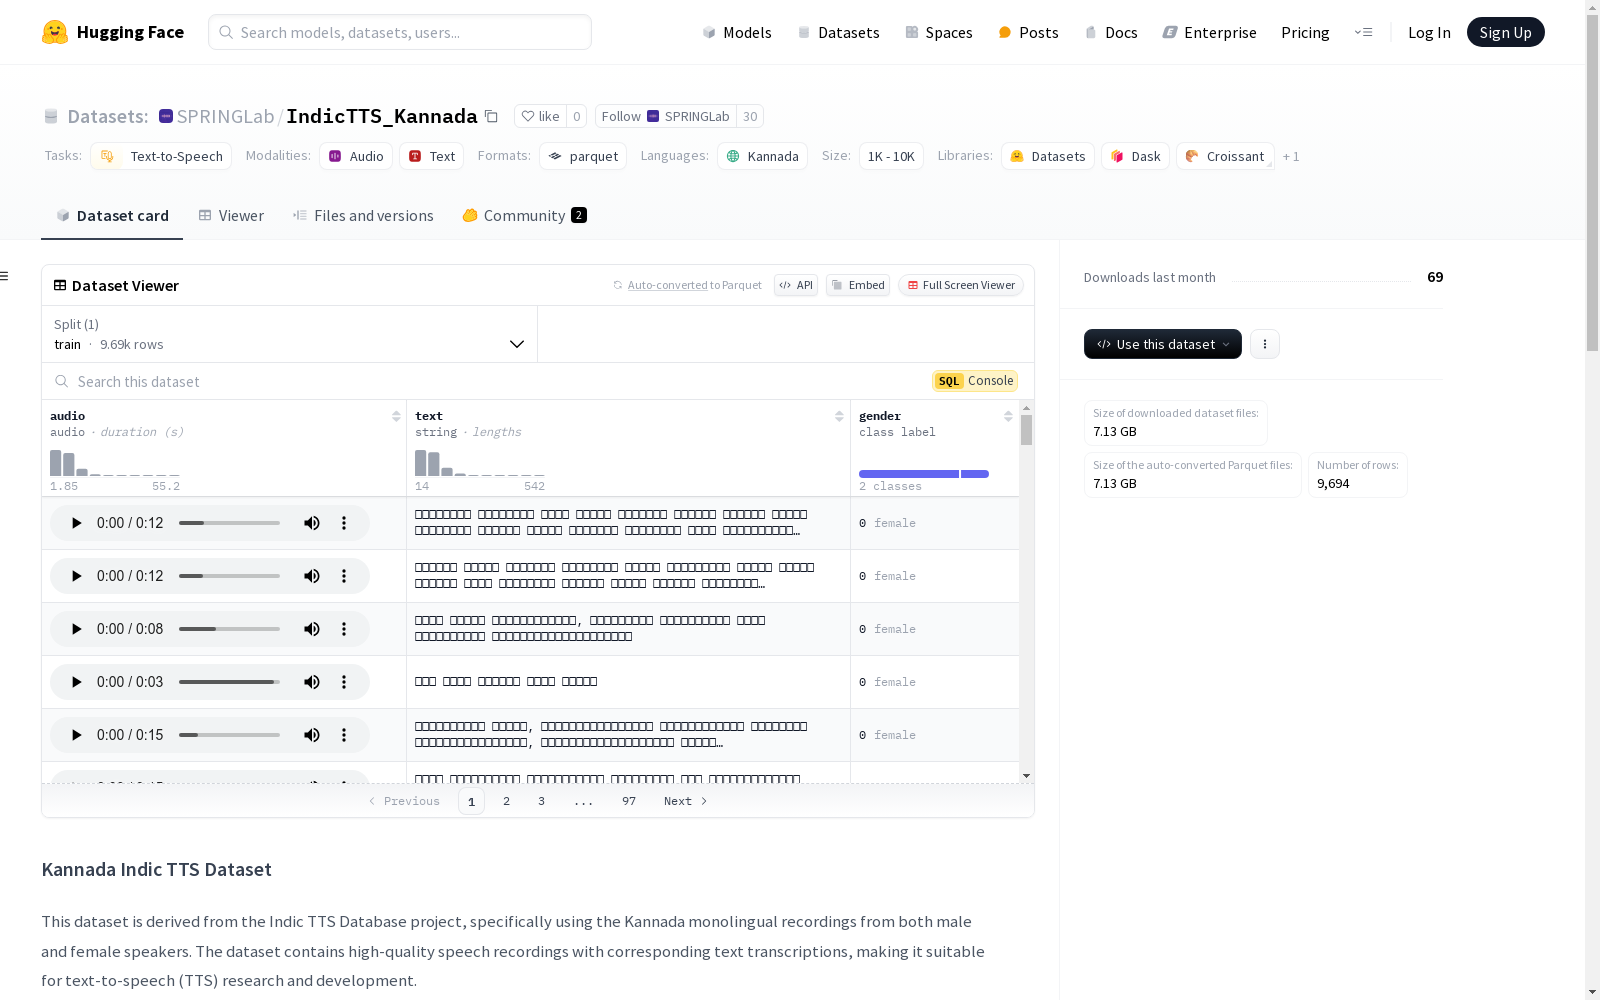Select the Kannada language tag
Image resolution: width=1600 pixels, height=1000 pixels.
[762, 156]
